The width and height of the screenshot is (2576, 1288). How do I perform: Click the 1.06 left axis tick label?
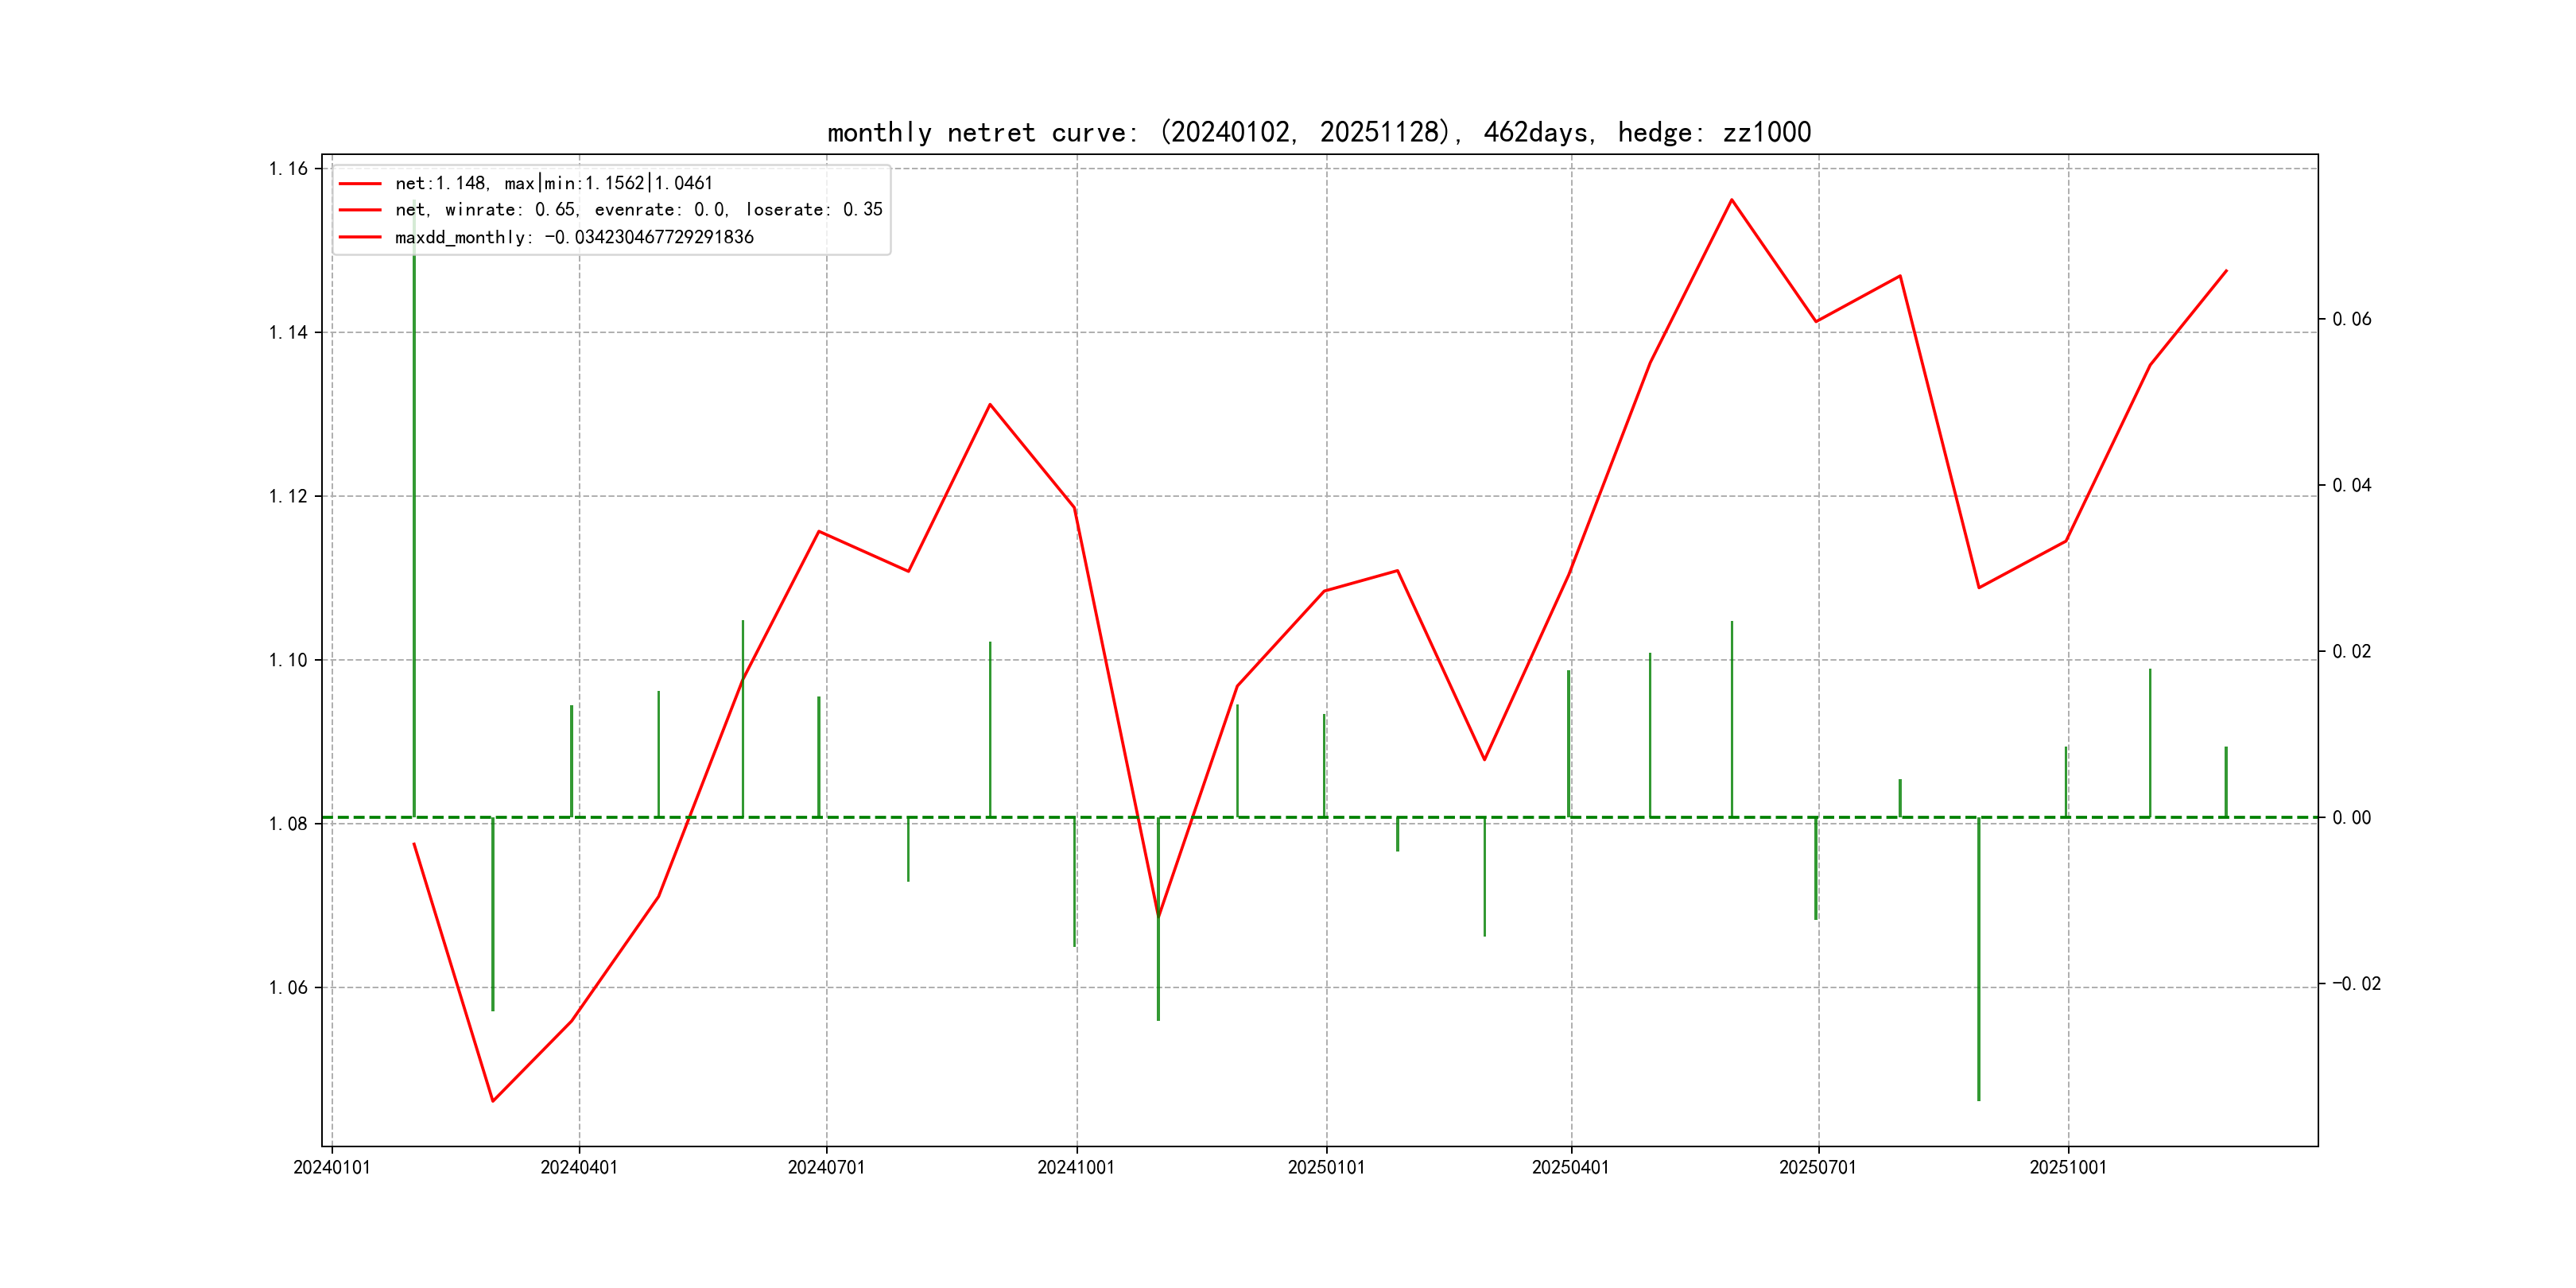coord(288,988)
